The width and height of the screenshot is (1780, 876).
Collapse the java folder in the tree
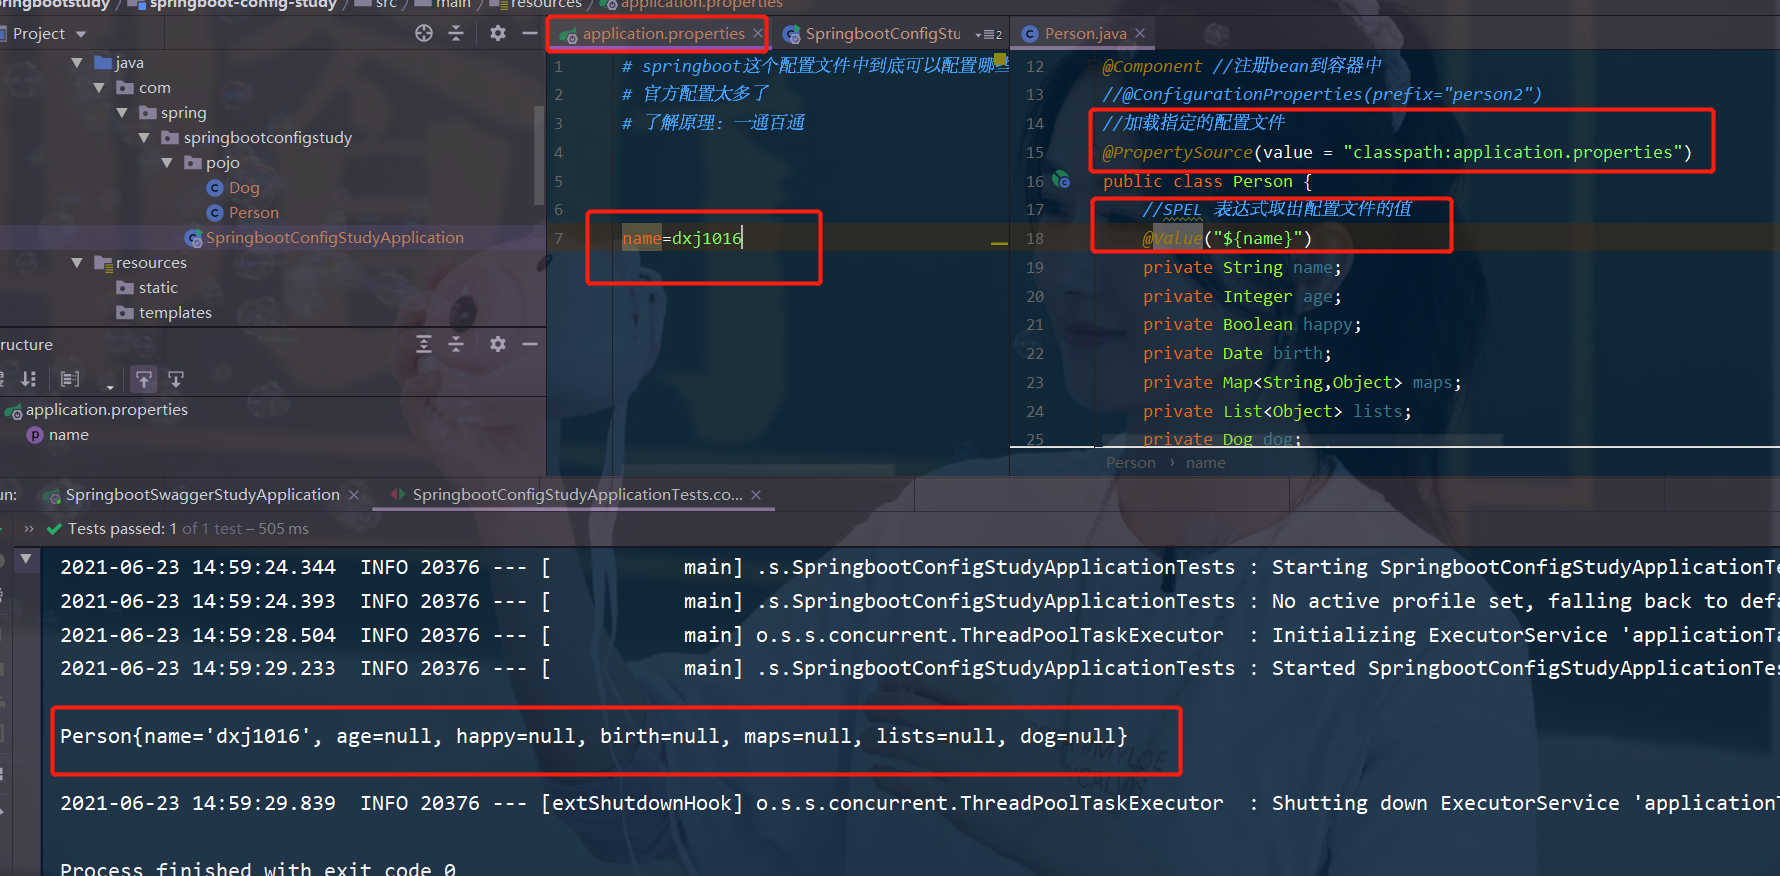77,63
